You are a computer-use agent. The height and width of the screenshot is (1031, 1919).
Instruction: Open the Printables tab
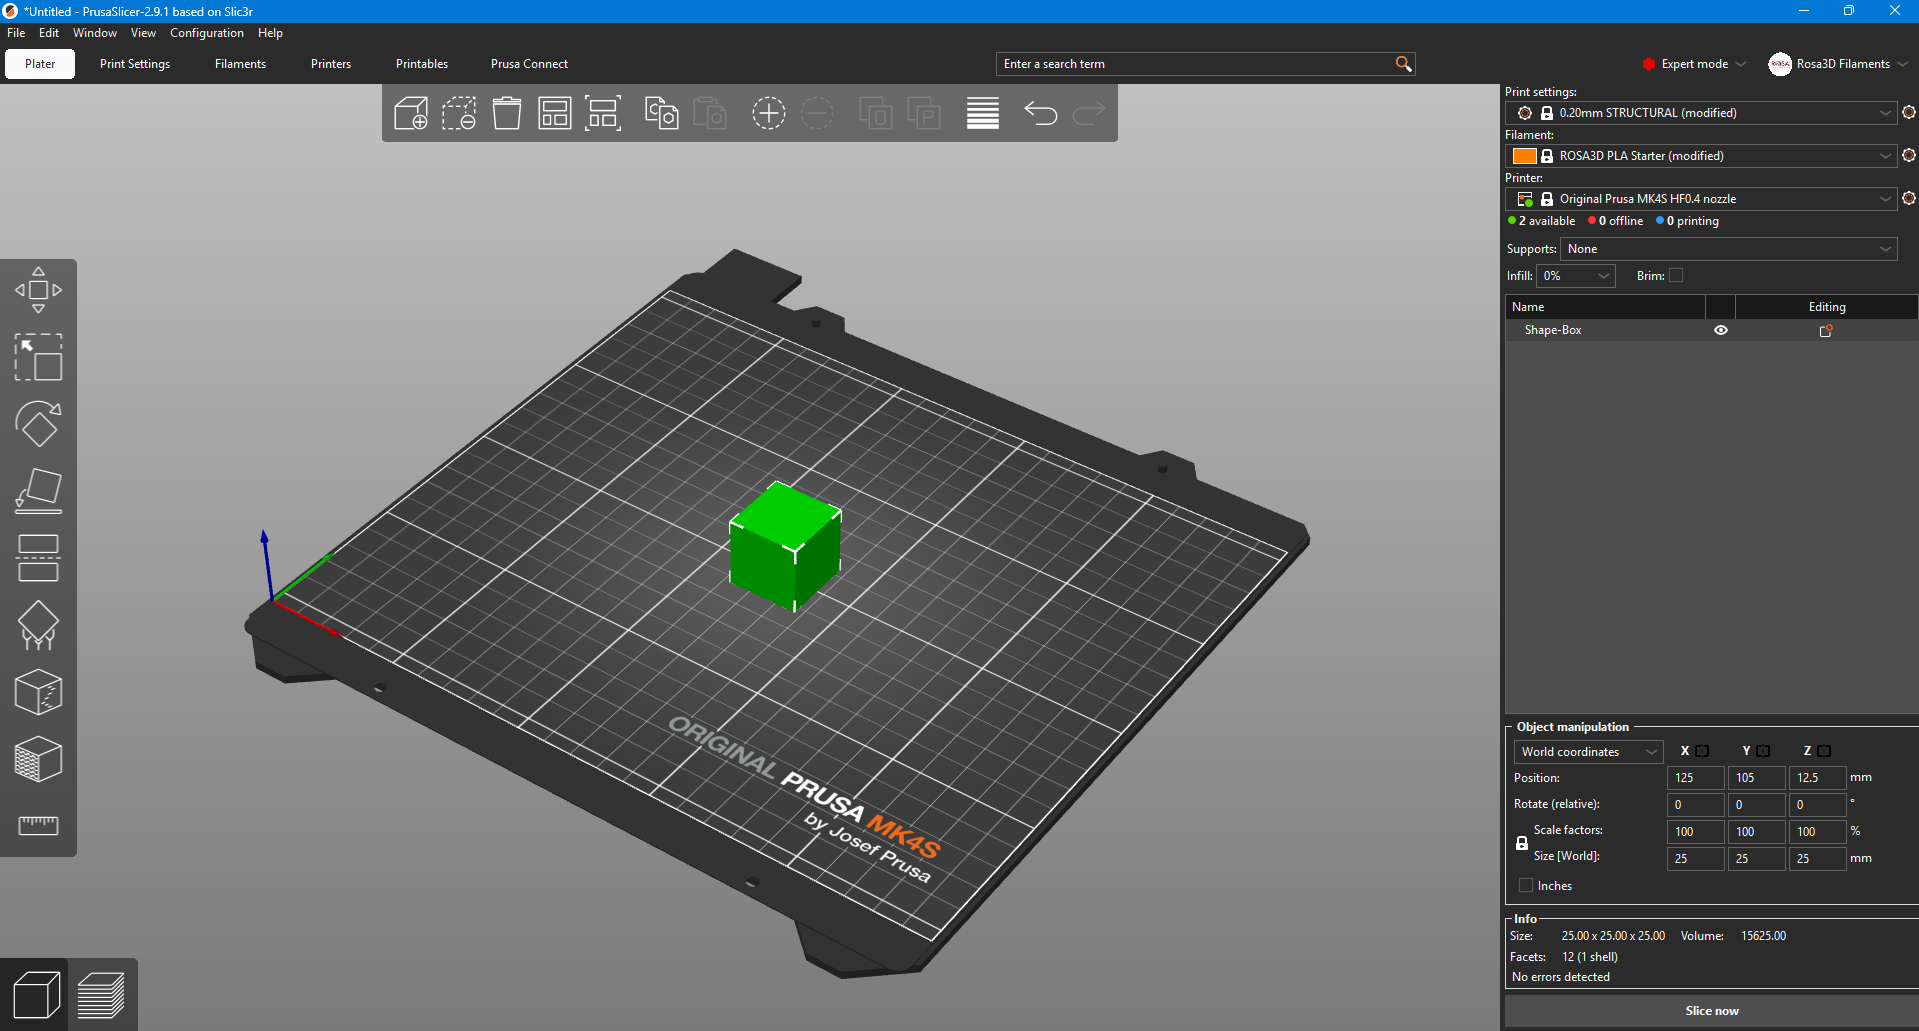[422, 64]
